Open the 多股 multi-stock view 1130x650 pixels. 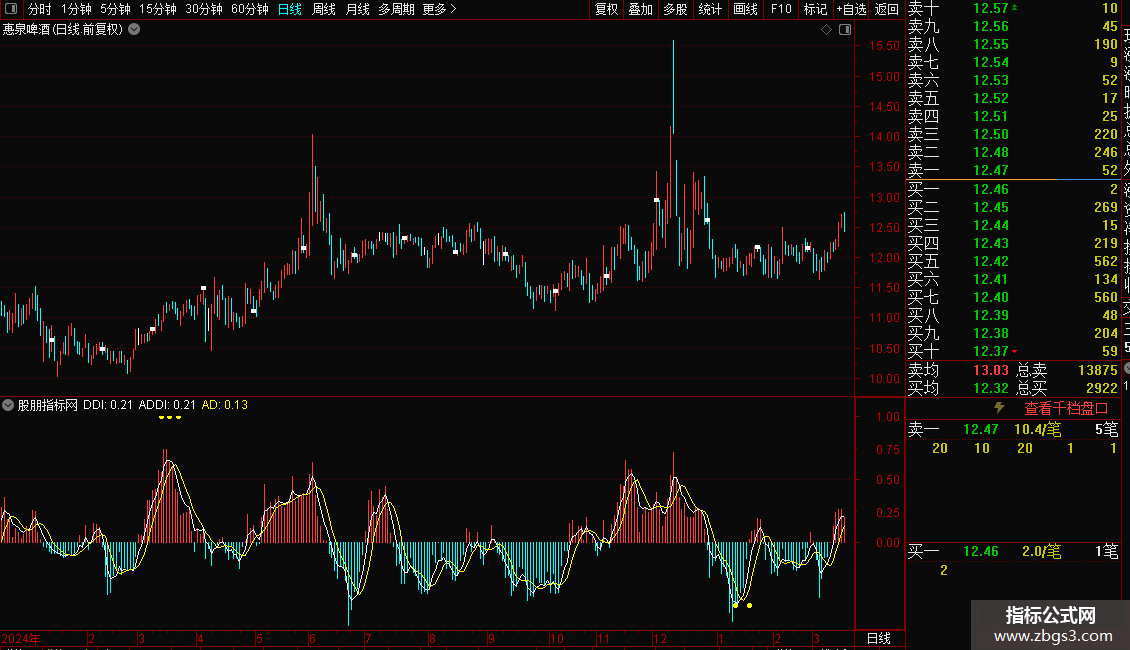coord(675,9)
